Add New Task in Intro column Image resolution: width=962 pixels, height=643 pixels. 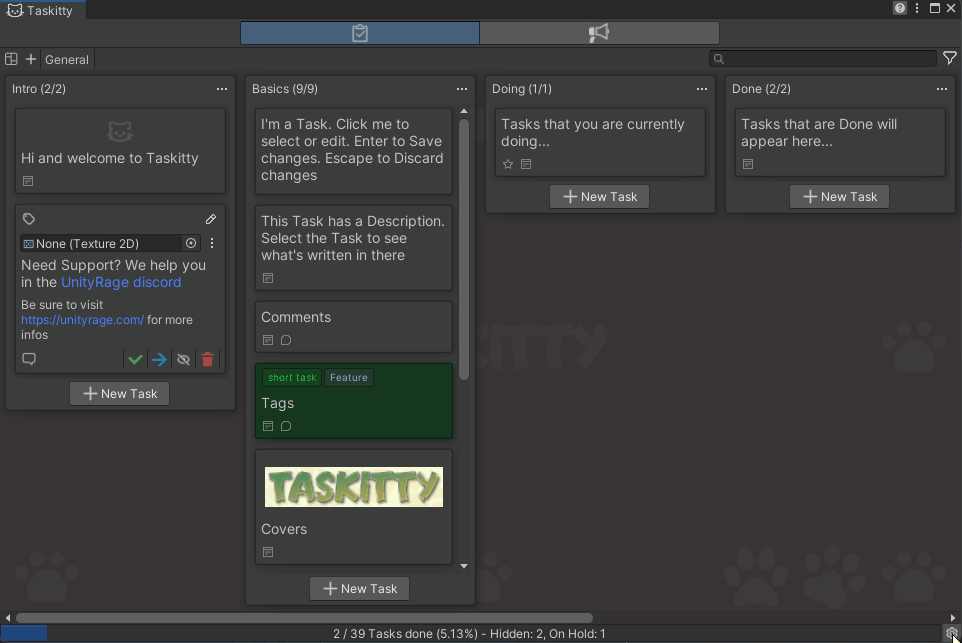coord(120,394)
